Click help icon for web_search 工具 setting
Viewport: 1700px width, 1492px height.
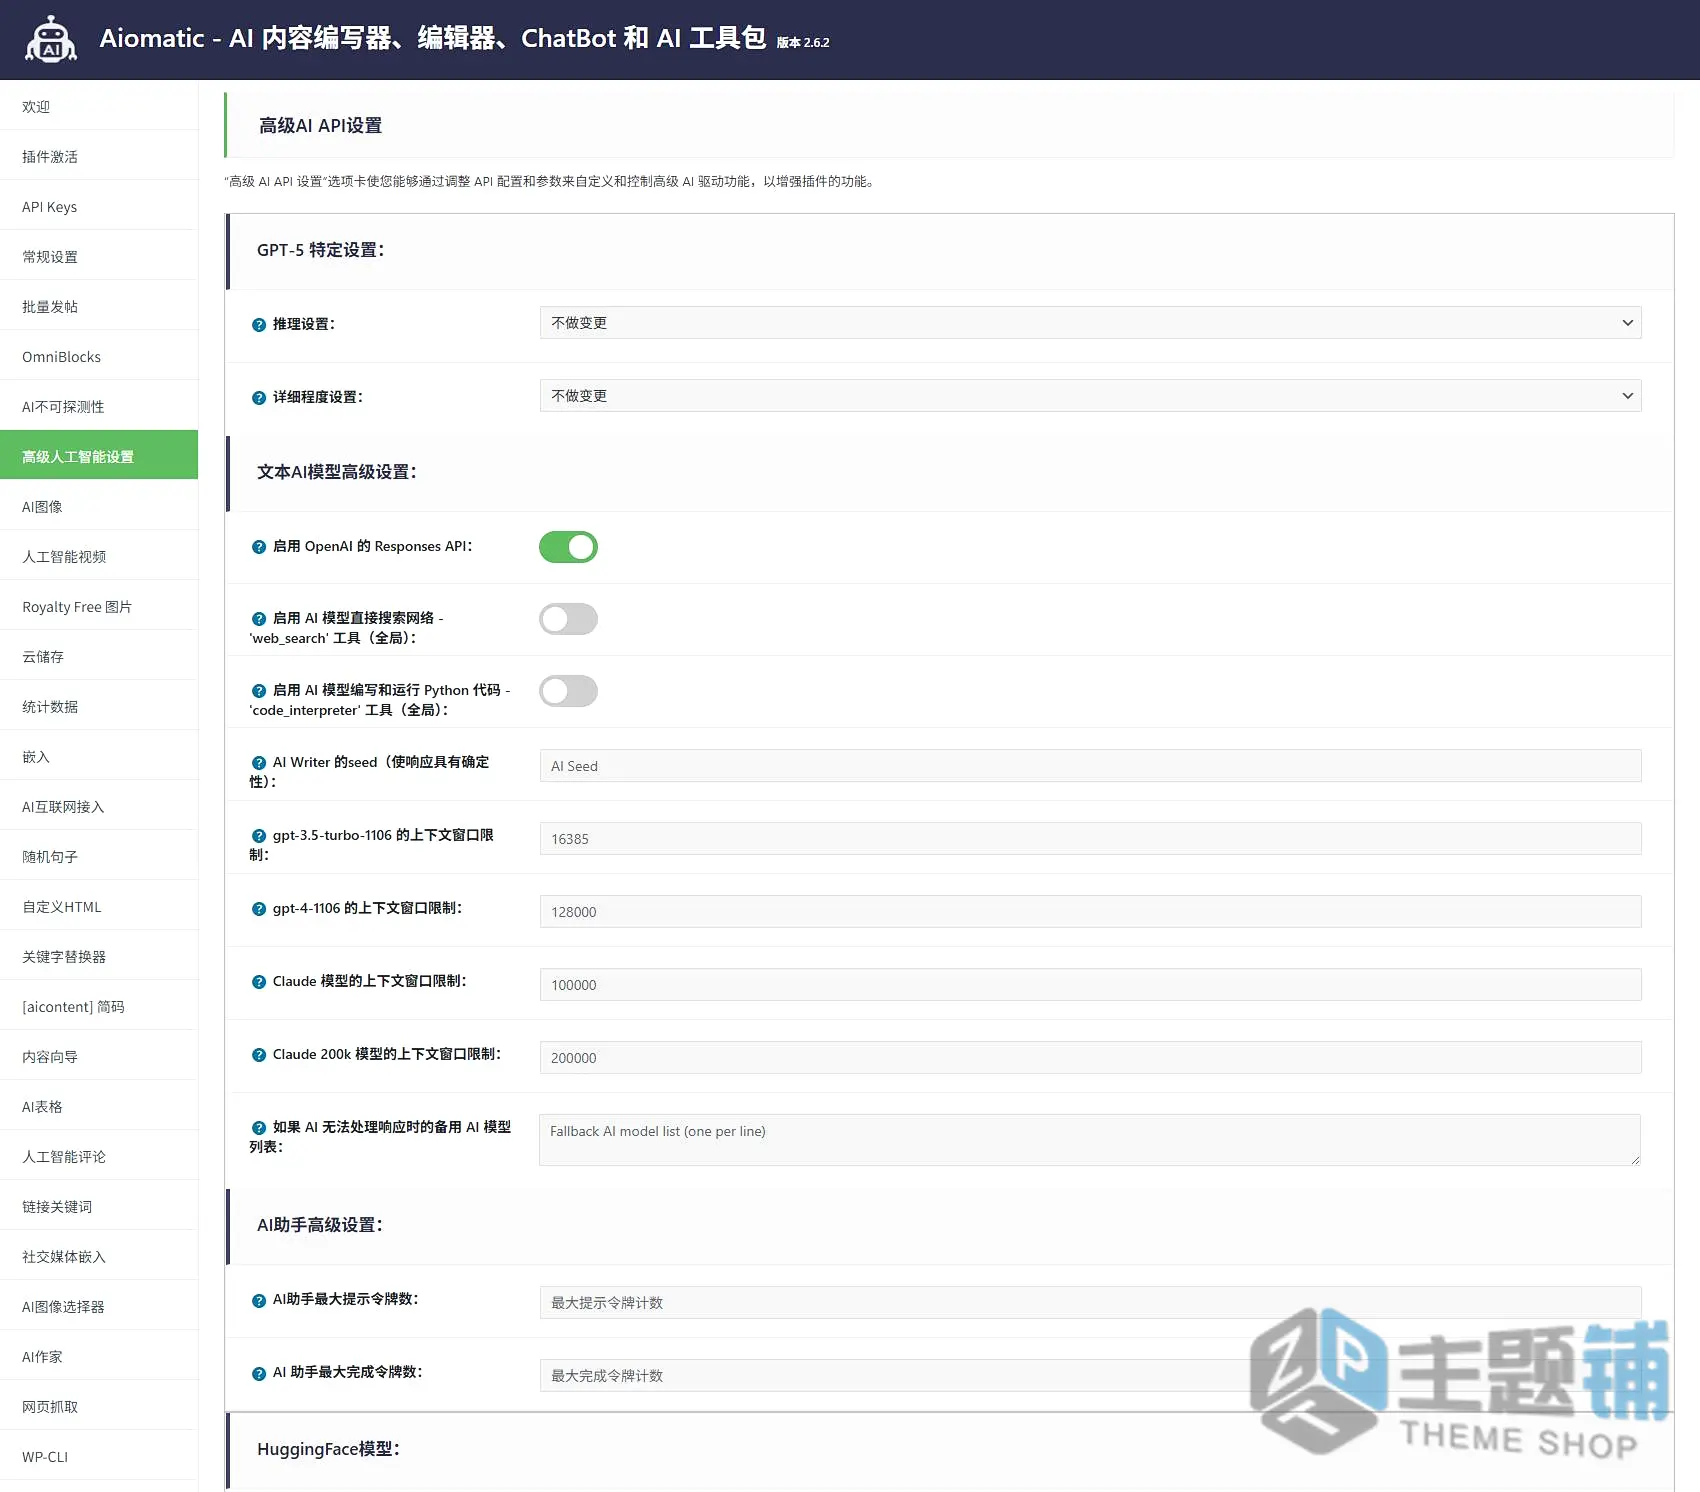(x=259, y=619)
